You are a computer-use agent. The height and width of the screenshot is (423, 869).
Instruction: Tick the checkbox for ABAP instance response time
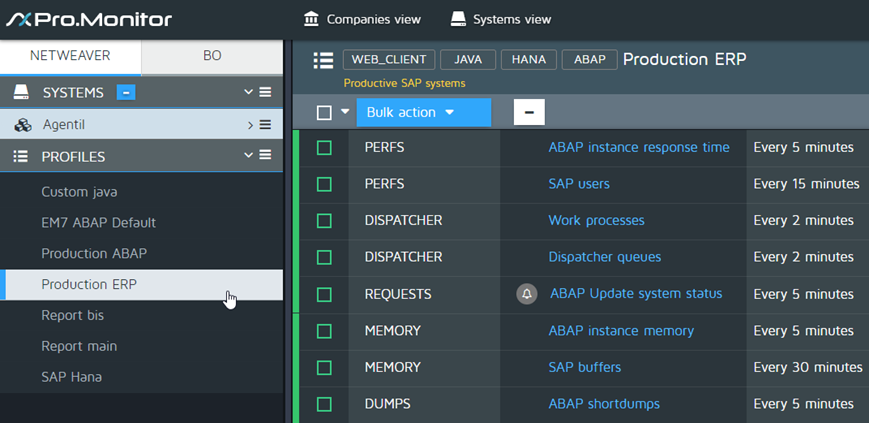point(324,147)
